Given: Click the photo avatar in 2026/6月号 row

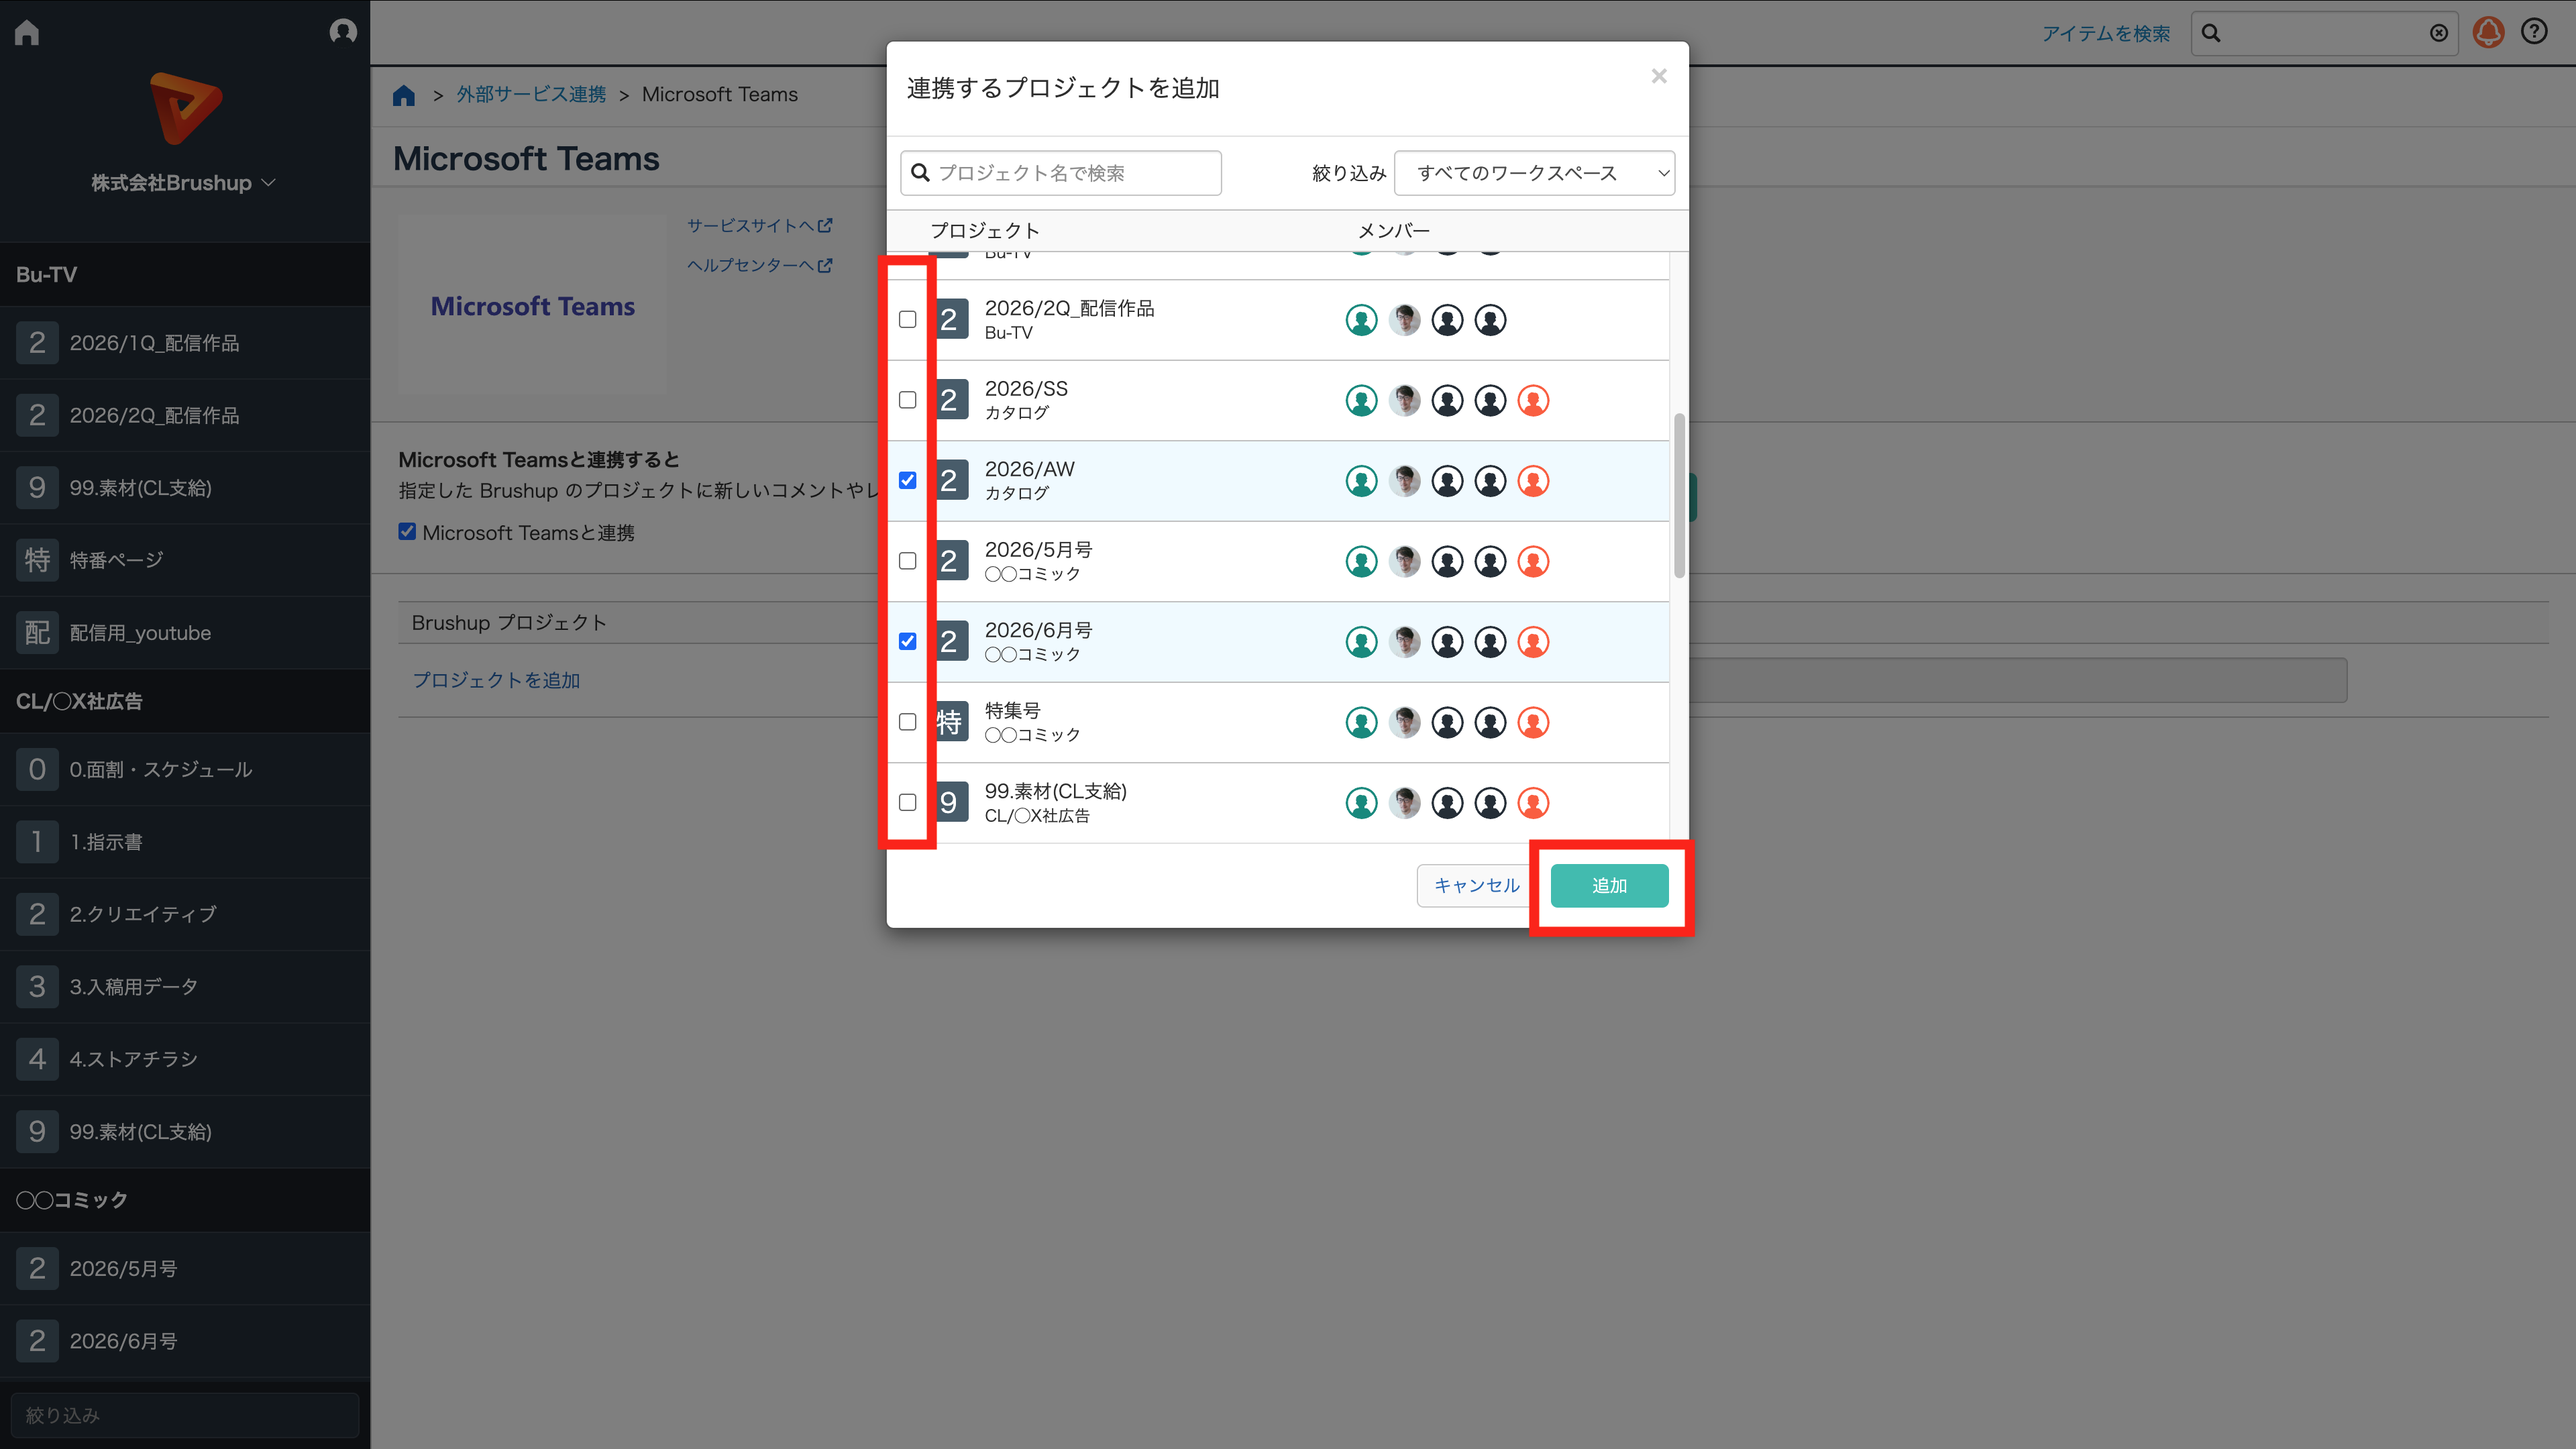Looking at the screenshot, I should [1404, 642].
